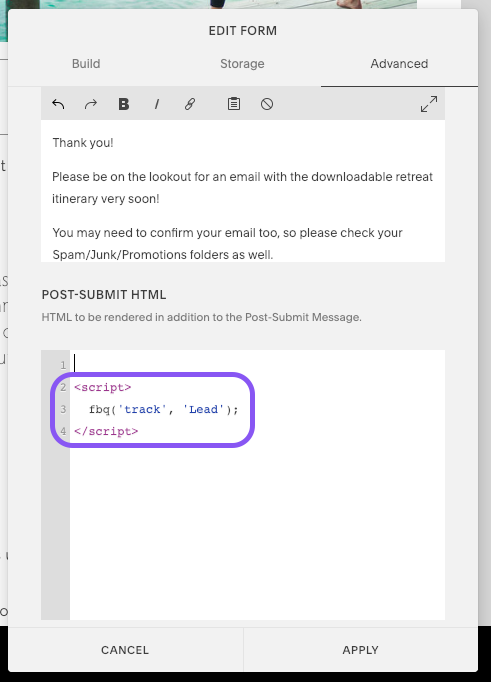The width and height of the screenshot is (491, 682).
Task: Click the opening <script> tag line
Action: (x=103, y=387)
